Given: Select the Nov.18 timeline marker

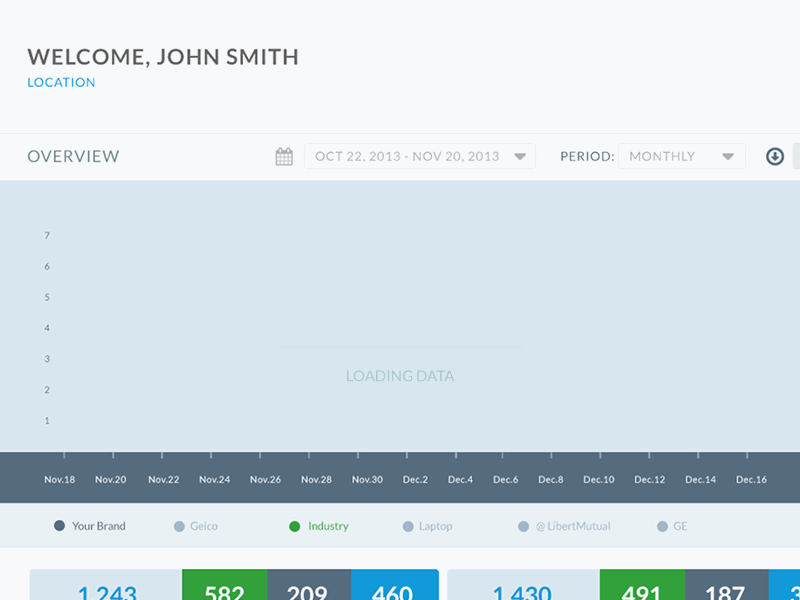Looking at the screenshot, I should coord(60,480).
